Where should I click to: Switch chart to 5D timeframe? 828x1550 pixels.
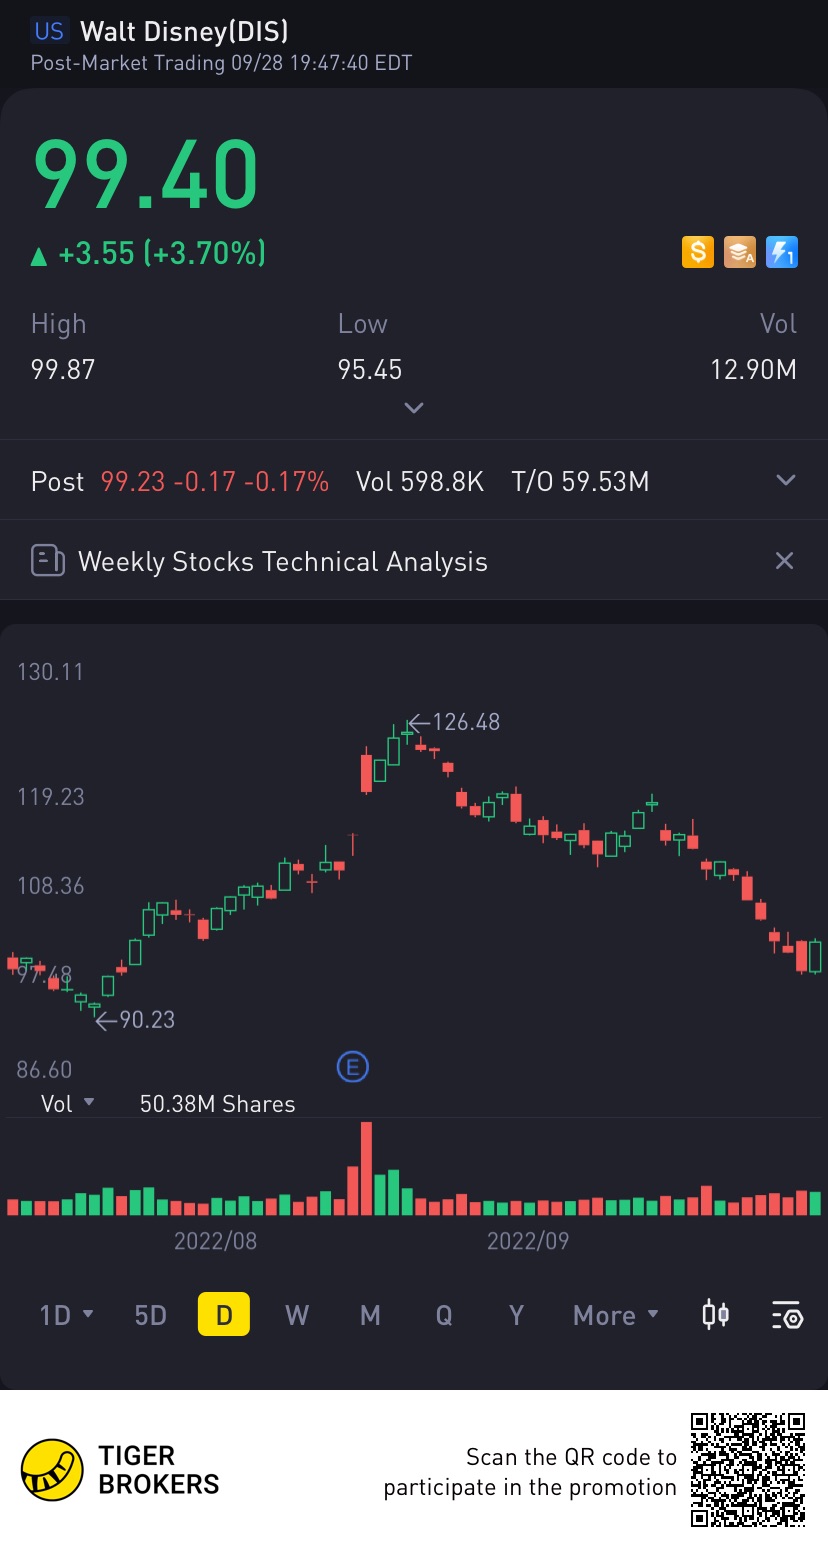point(150,1315)
